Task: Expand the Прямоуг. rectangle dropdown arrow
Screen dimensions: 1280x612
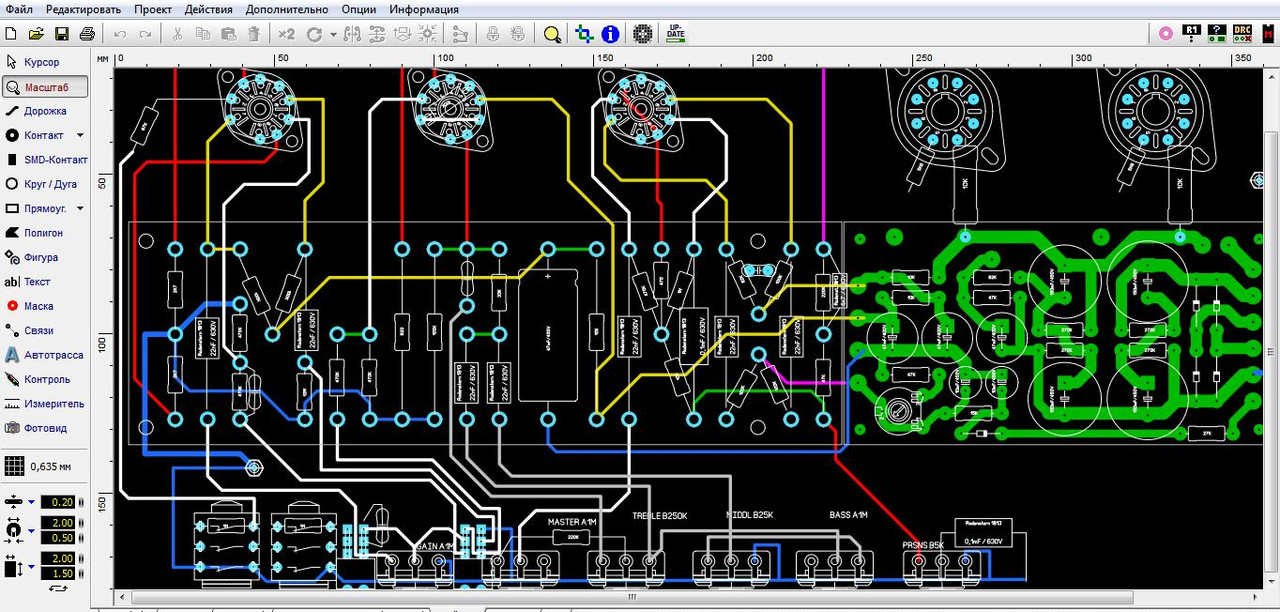Action: pyautogui.click(x=80, y=209)
